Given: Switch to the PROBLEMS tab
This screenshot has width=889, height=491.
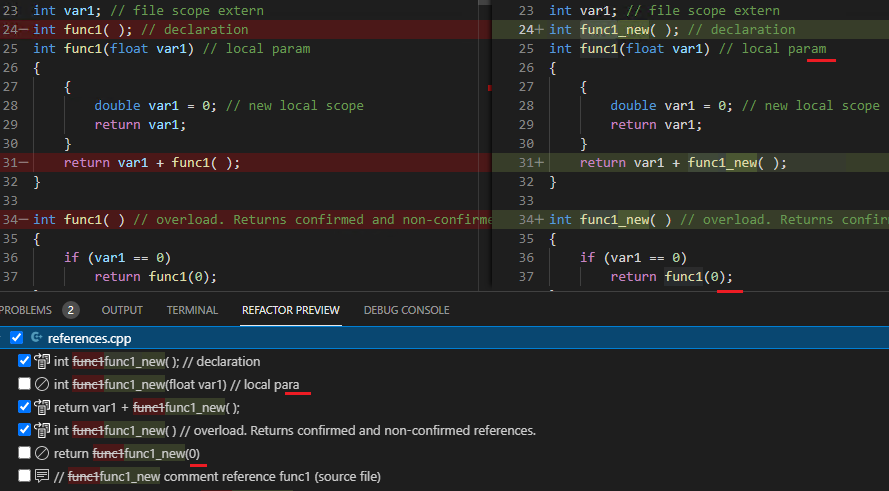Looking at the screenshot, I should pos(26,310).
